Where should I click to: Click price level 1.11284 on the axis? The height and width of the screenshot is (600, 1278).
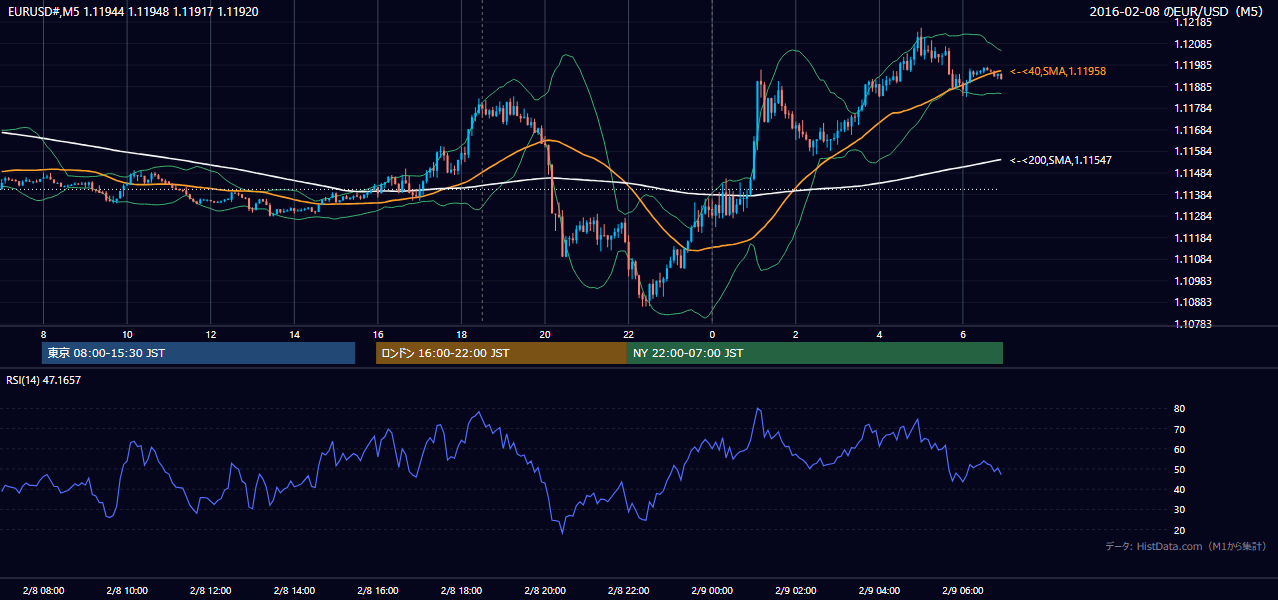point(1193,216)
